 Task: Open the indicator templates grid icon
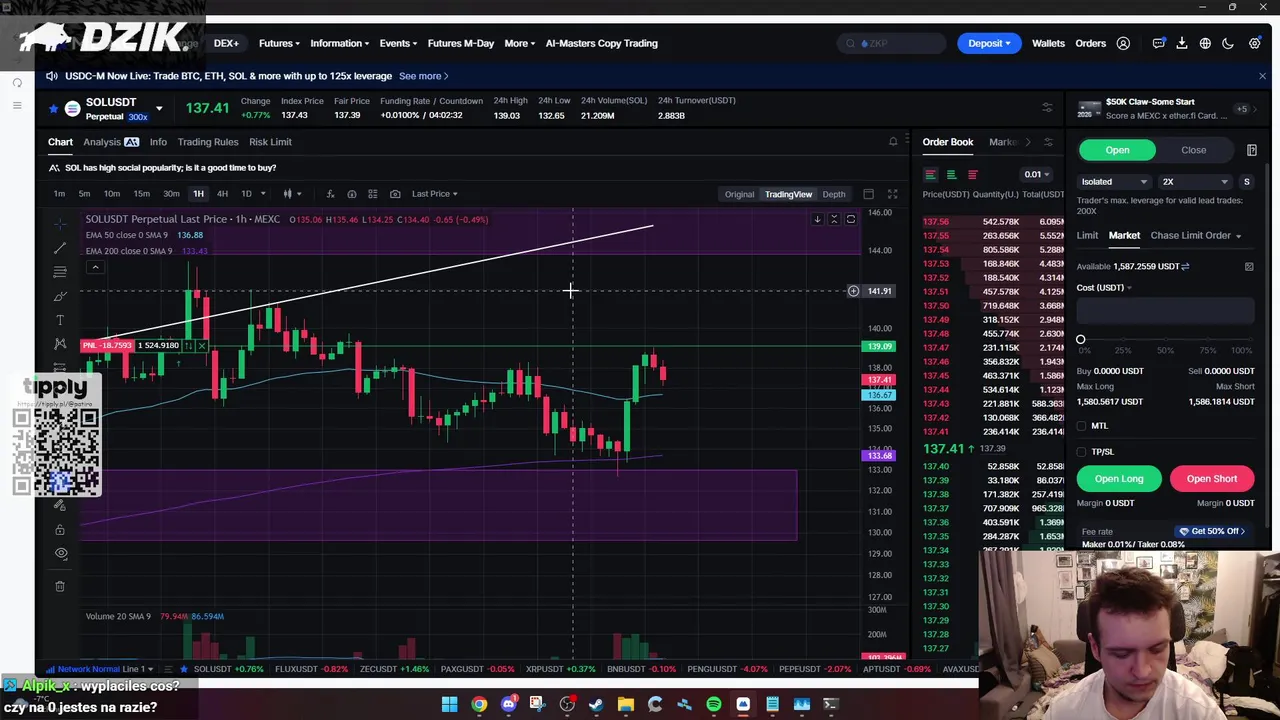tap(373, 194)
